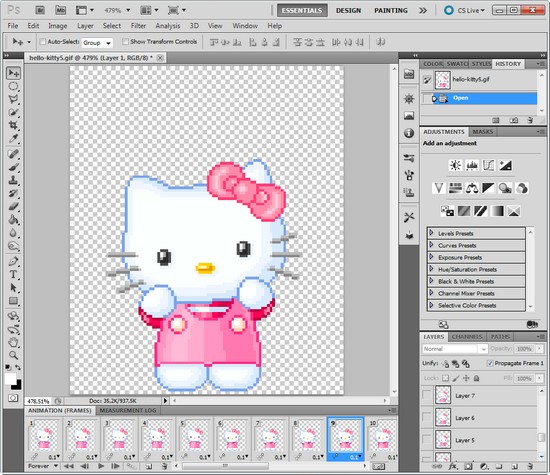Select the Brush tool
The image size is (550, 475).
(13, 167)
